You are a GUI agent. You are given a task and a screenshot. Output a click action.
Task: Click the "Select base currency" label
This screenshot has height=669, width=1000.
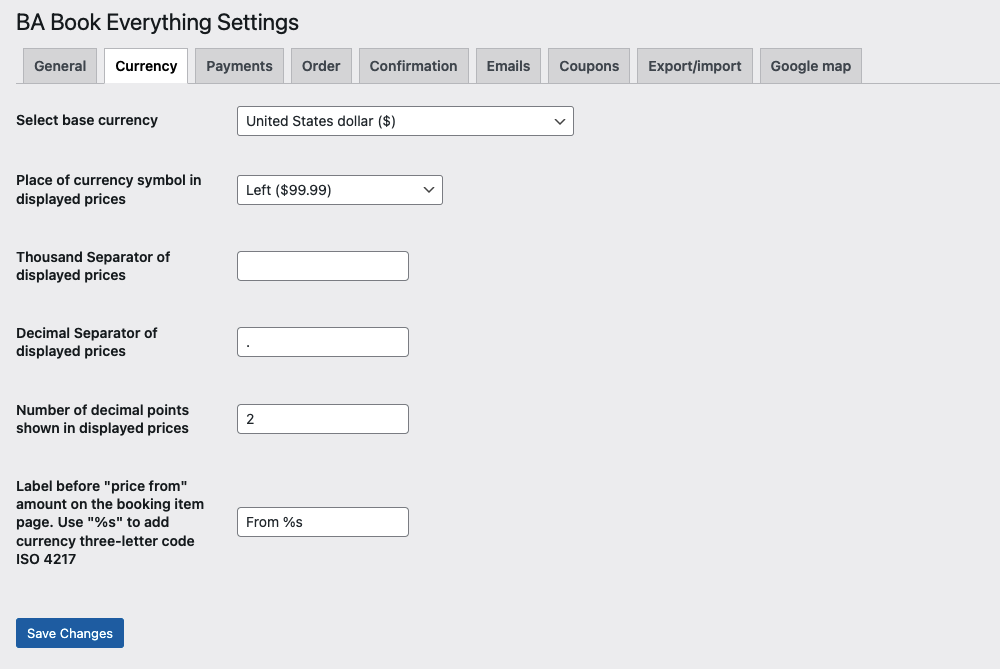click(x=87, y=120)
